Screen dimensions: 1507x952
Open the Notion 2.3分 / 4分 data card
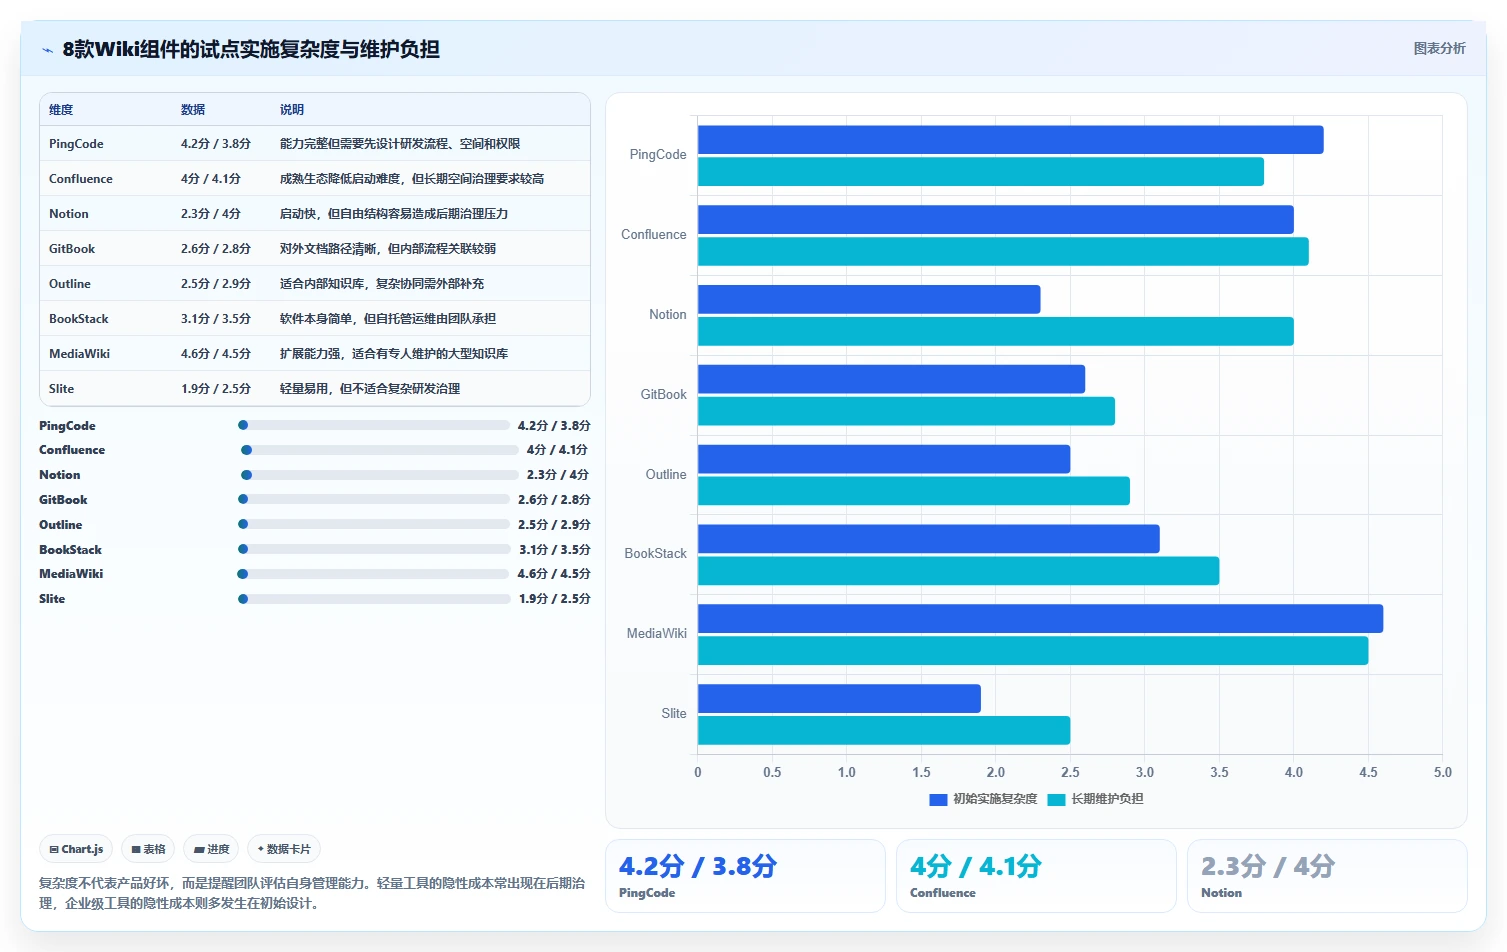tap(1327, 876)
